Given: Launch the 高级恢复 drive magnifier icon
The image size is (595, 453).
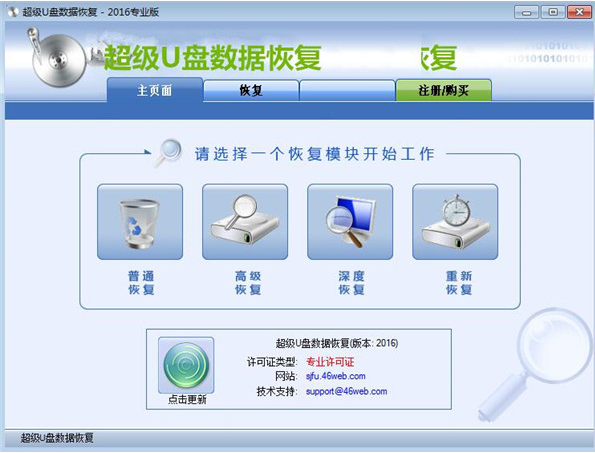Looking at the screenshot, I should [245, 222].
